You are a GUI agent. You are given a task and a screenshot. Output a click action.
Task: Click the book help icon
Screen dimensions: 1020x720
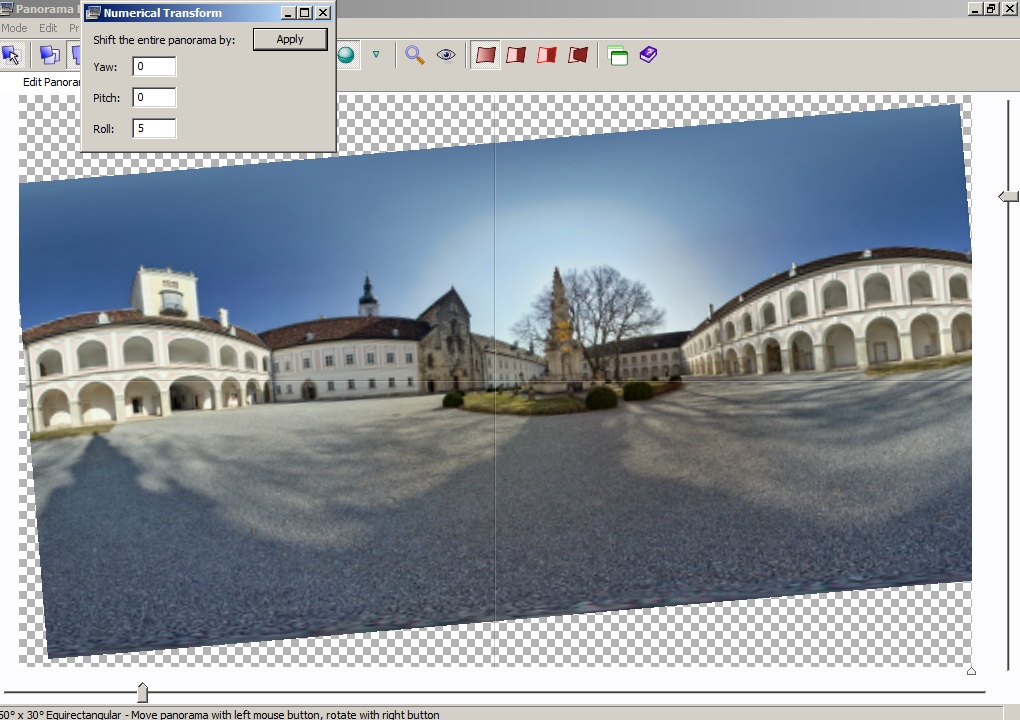(x=649, y=55)
